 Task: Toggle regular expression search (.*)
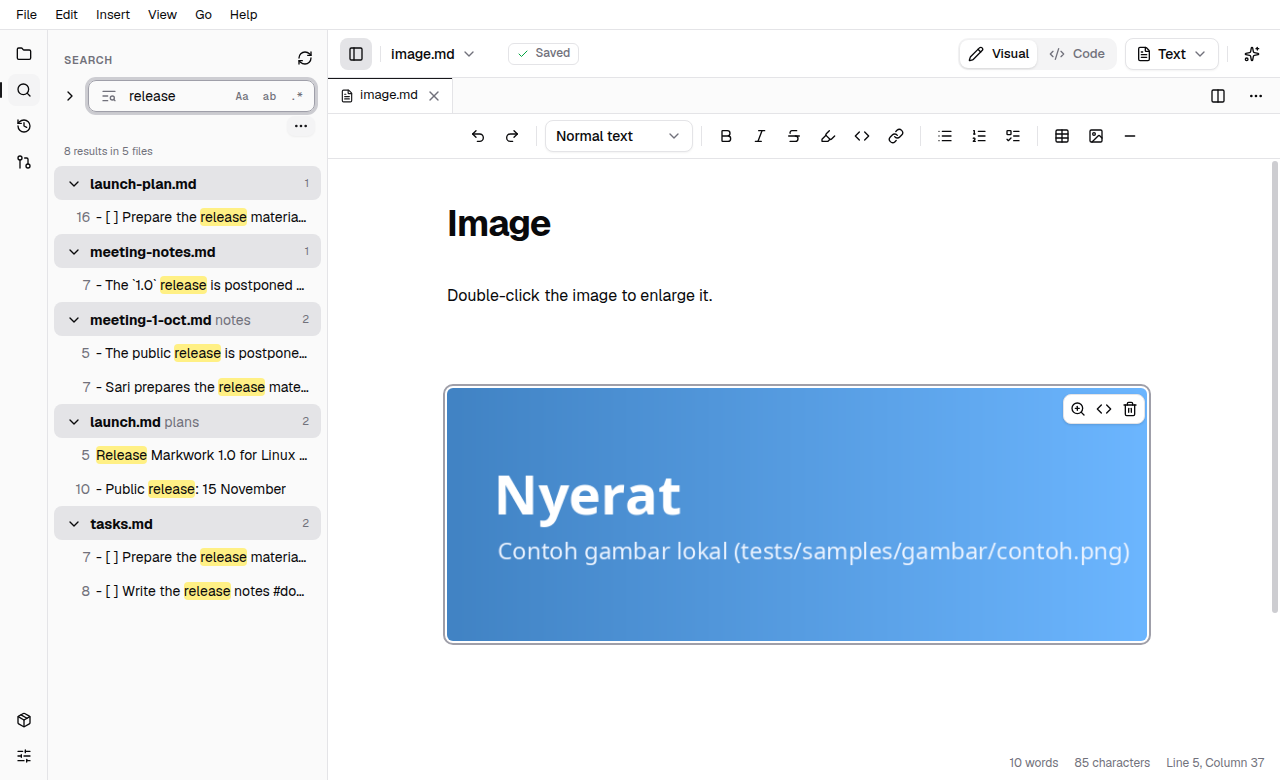[x=297, y=97]
